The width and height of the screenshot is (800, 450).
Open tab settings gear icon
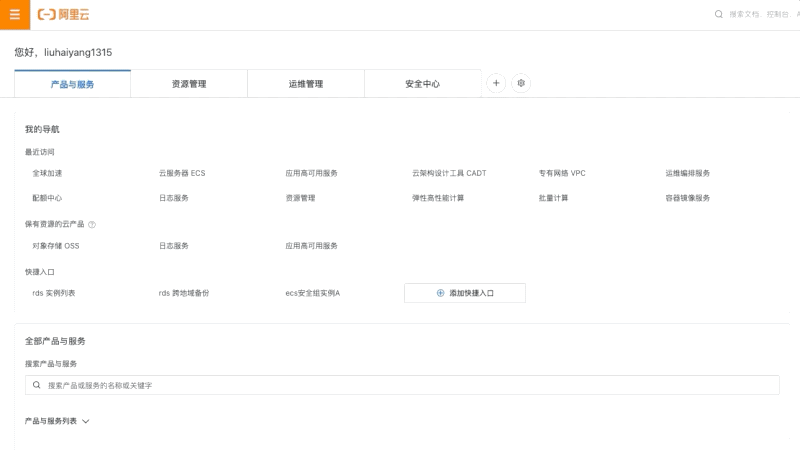pyautogui.click(x=521, y=83)
